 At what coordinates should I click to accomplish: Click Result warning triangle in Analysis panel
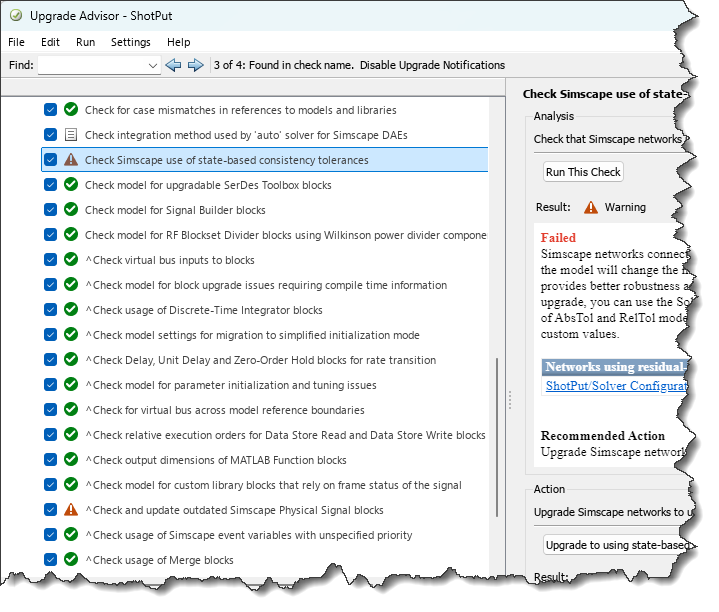click(x=591, y=208)
